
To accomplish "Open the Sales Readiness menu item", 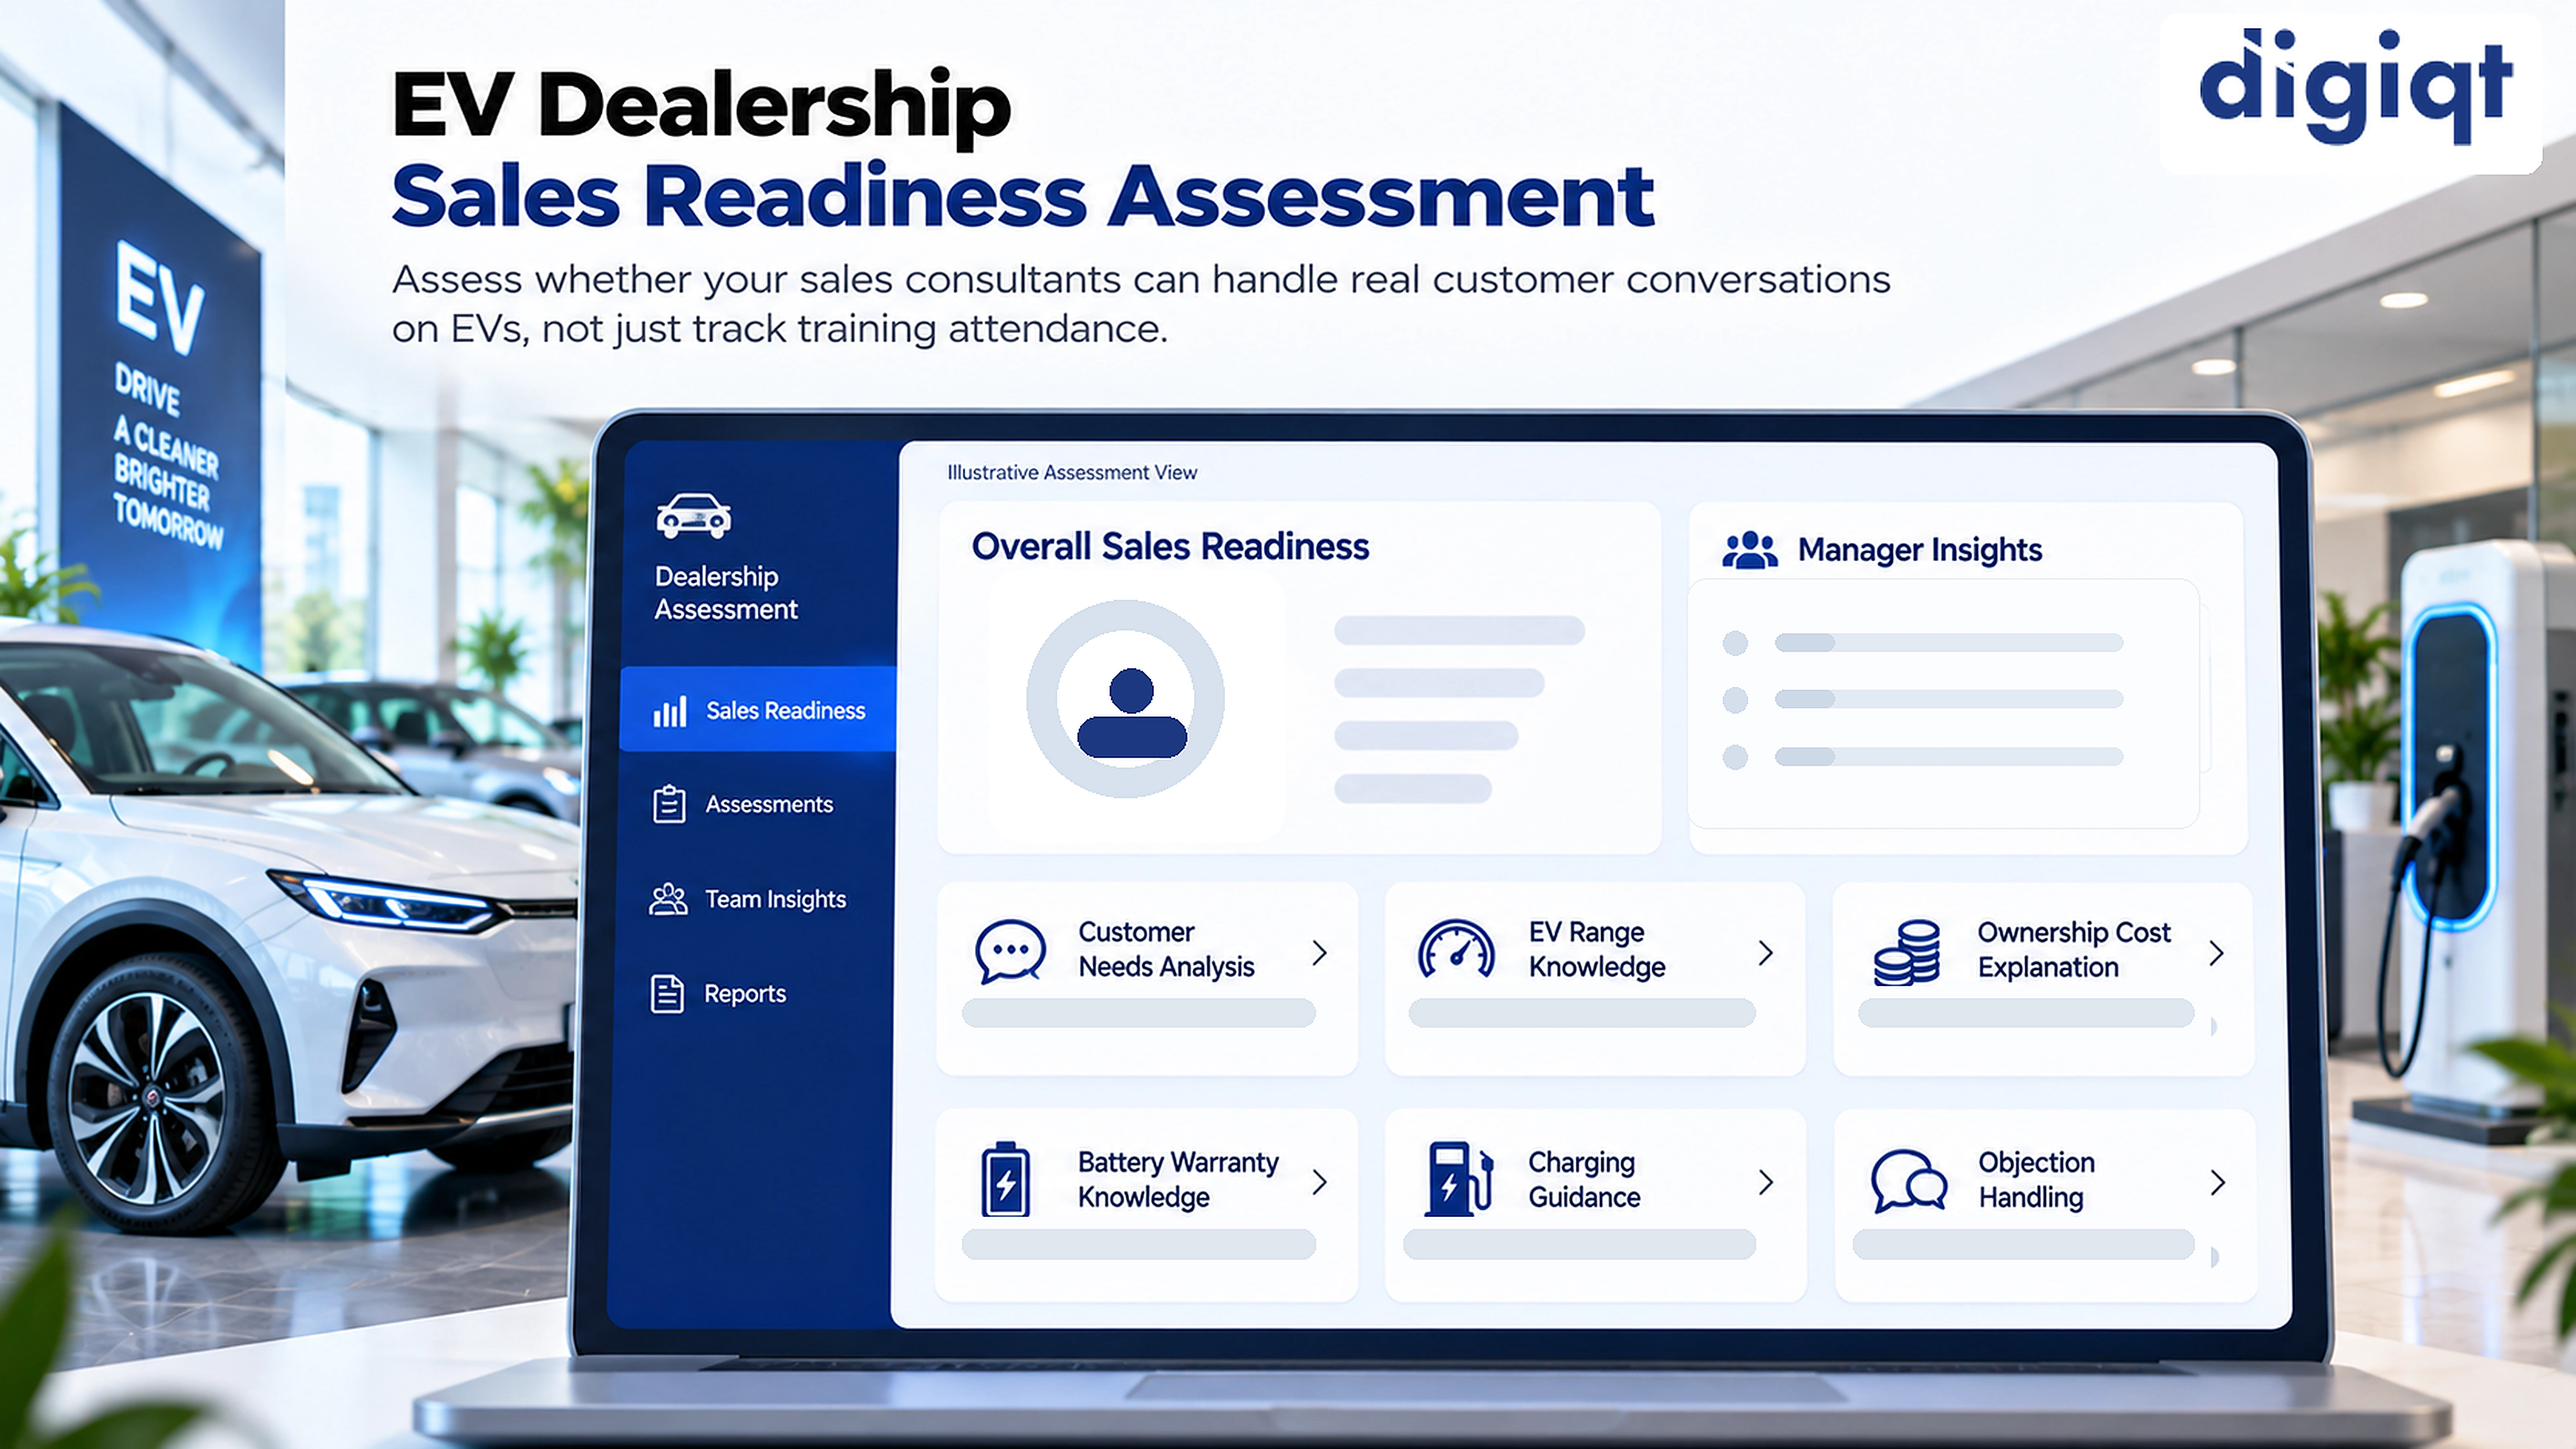I will coord(758,709).
